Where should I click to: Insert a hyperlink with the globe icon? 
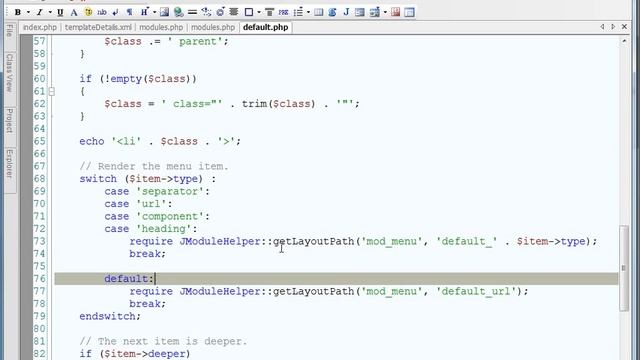point(178,12)
